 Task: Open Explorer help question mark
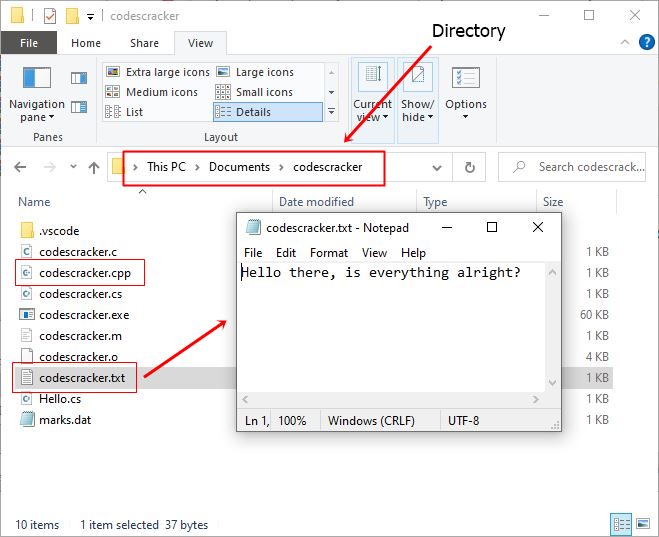tap(646, 42)
